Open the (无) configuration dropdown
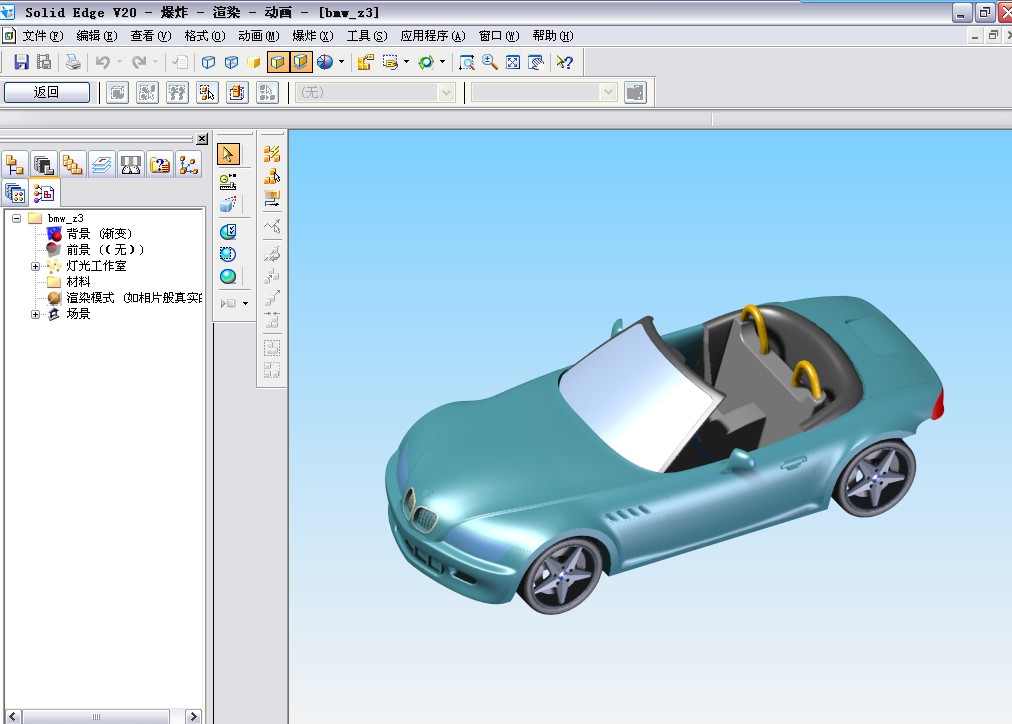The height and width of the screenshot is (724, 1012). coord(446,92)
